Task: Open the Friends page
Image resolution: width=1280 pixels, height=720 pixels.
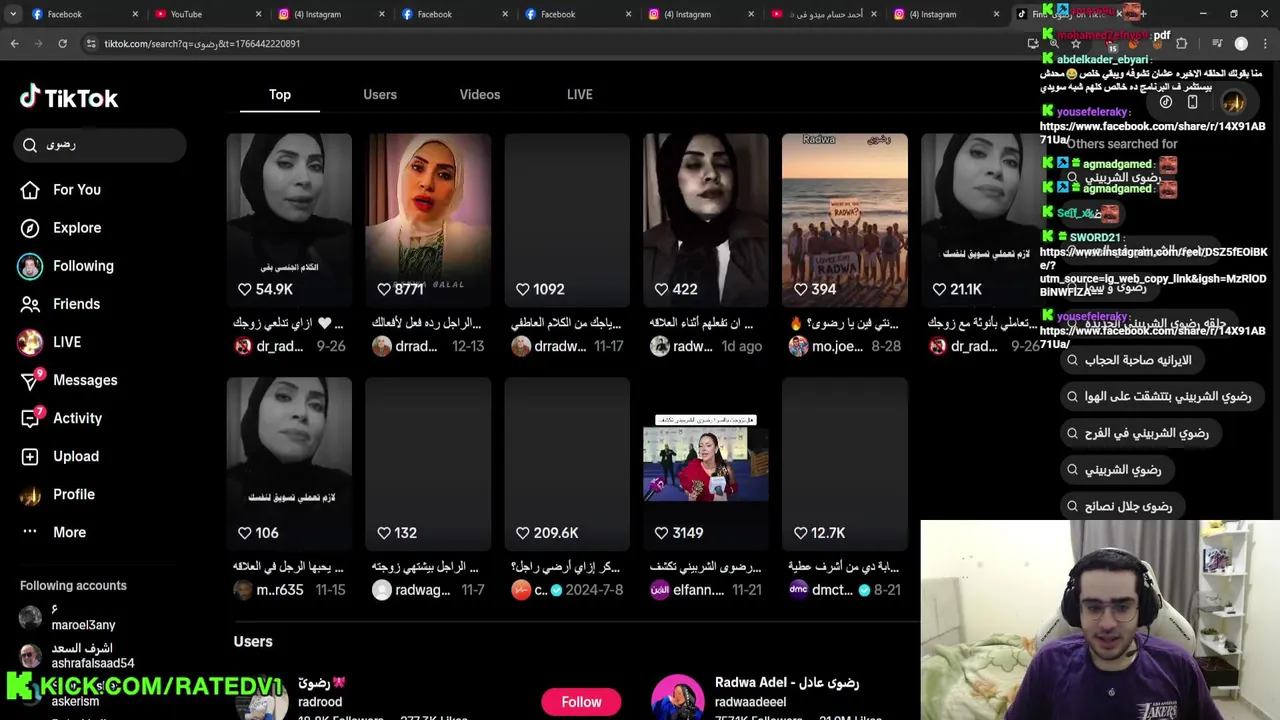Action: click(x=76, y=304)
